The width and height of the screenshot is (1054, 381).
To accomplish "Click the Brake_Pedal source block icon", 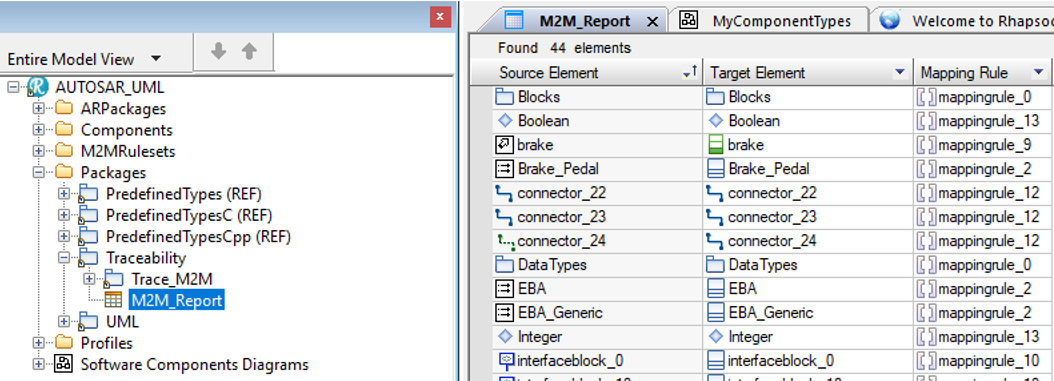I will pos(504,169).
